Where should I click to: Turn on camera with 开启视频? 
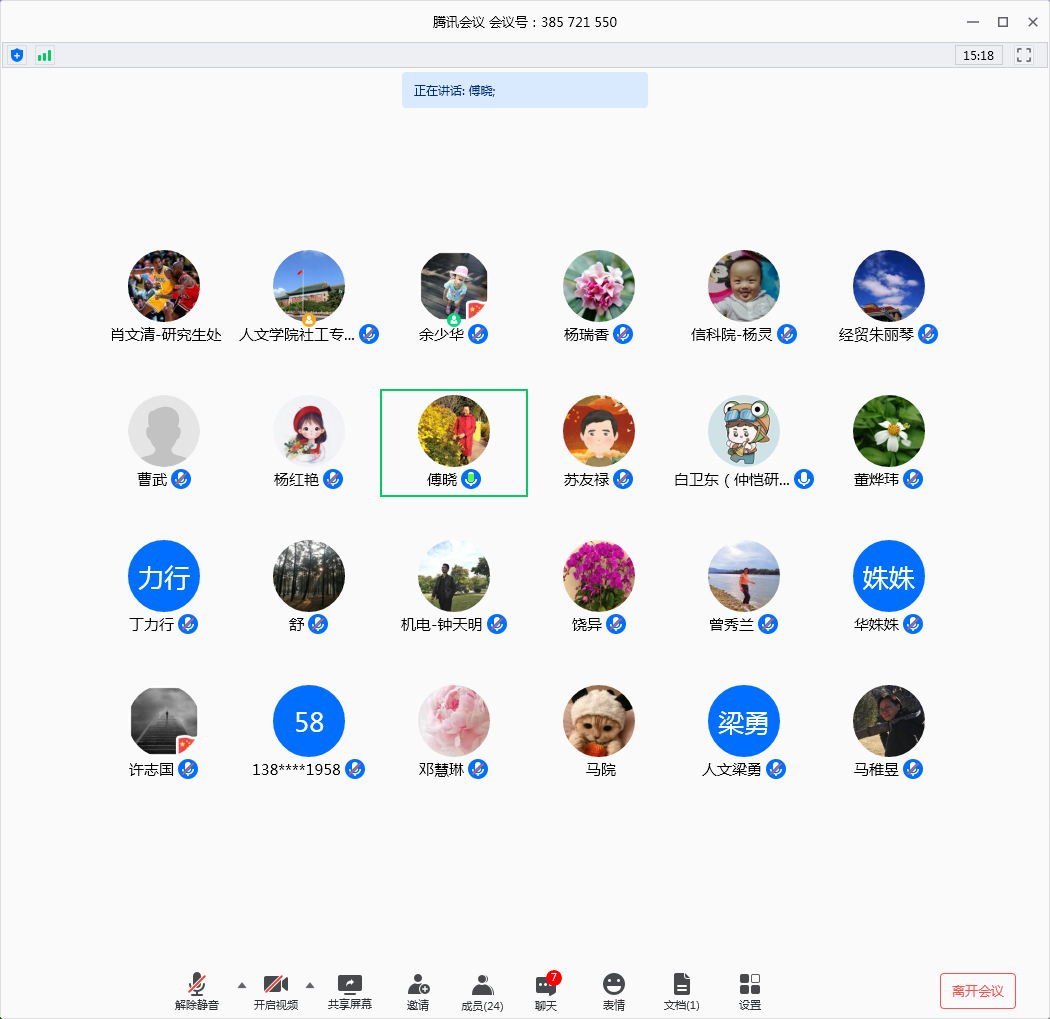(x=276, y=991)
